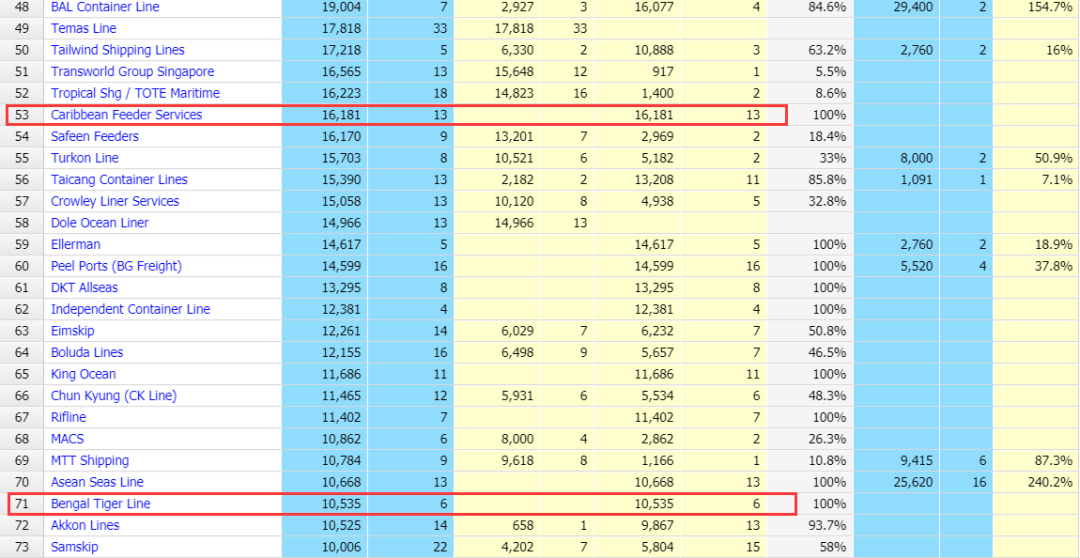Click Crowley Liner Services link
The image size is (1080, 558).
click(115, 201)
